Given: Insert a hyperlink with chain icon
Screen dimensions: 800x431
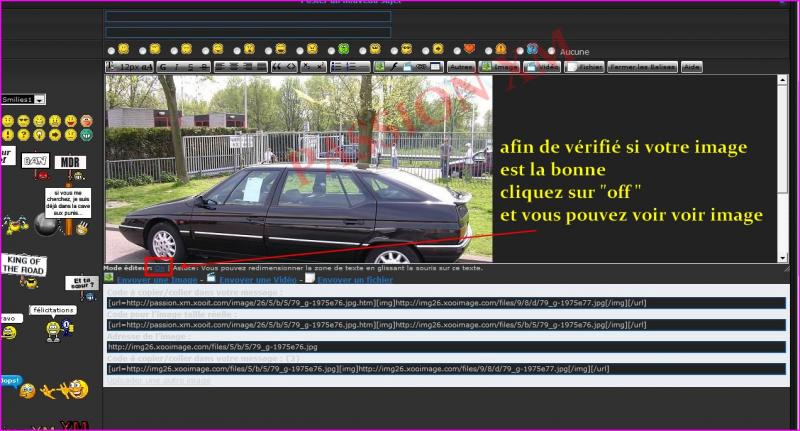Looking at the screenshot, I should tap(421, 67).
